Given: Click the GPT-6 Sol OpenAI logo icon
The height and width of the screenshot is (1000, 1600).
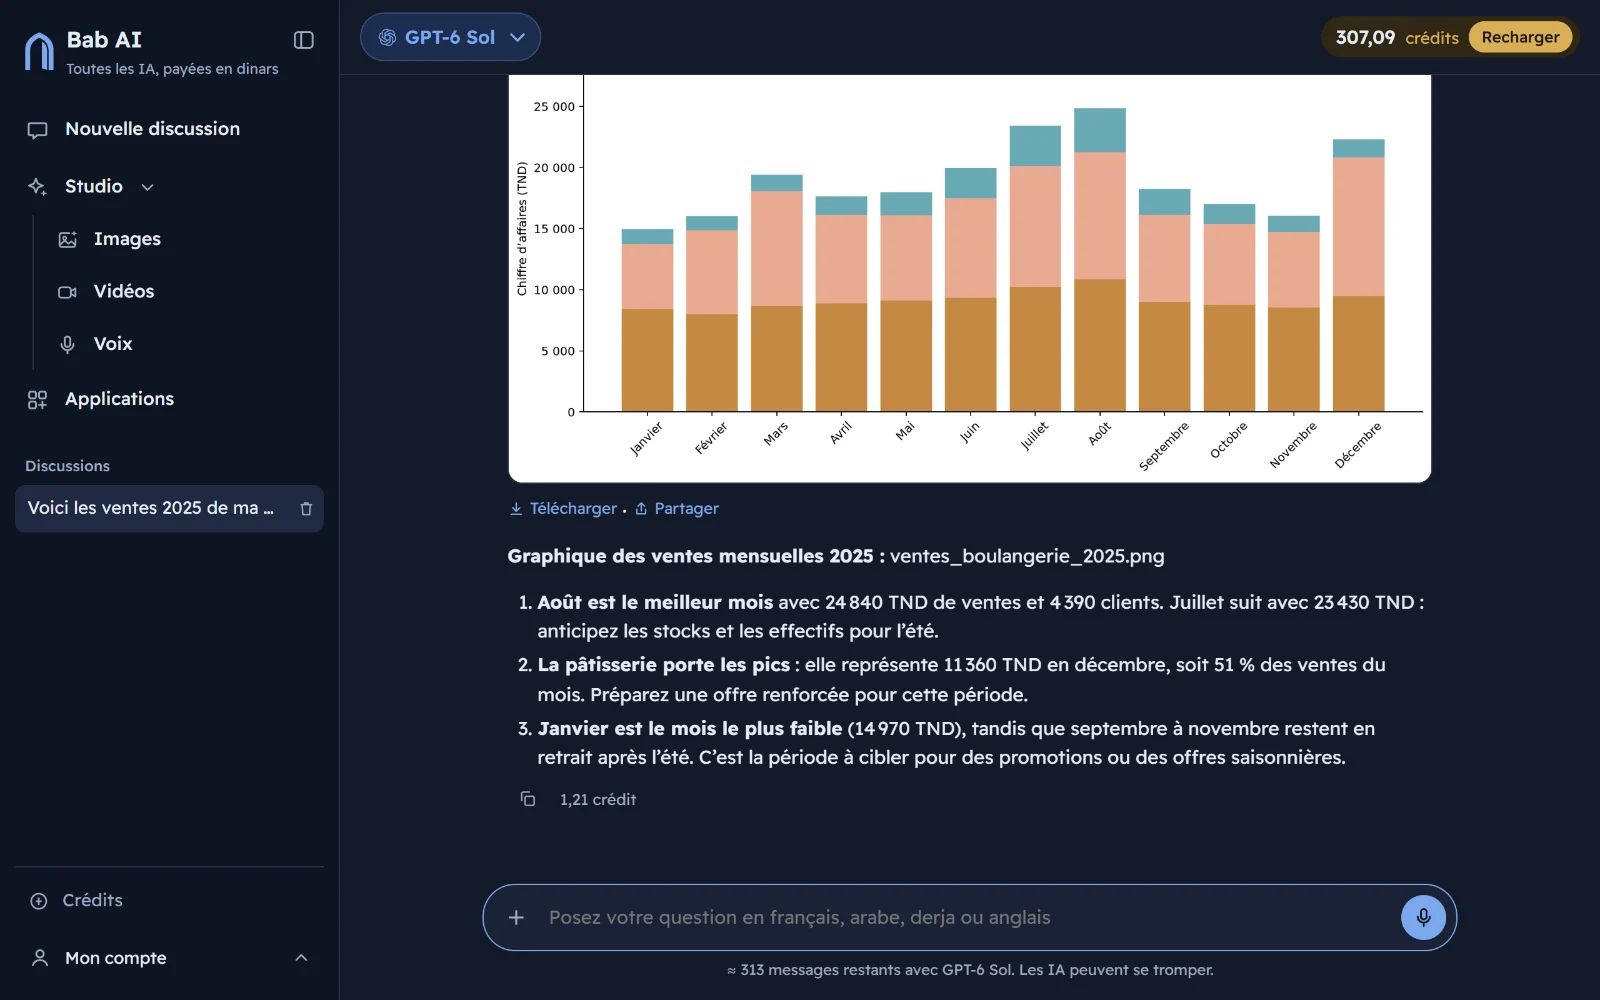Looking at the screenshot, I should pos(387,38).
